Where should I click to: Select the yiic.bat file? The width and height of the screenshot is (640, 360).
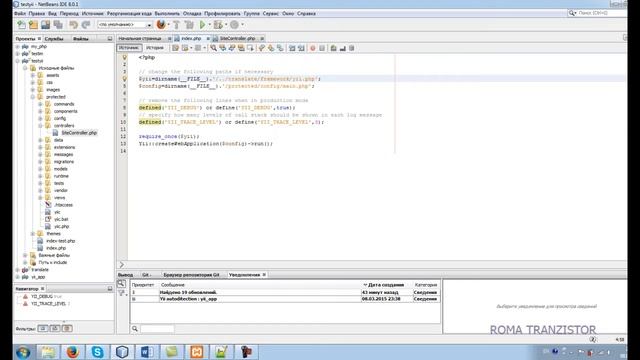[x=61, y=219]
